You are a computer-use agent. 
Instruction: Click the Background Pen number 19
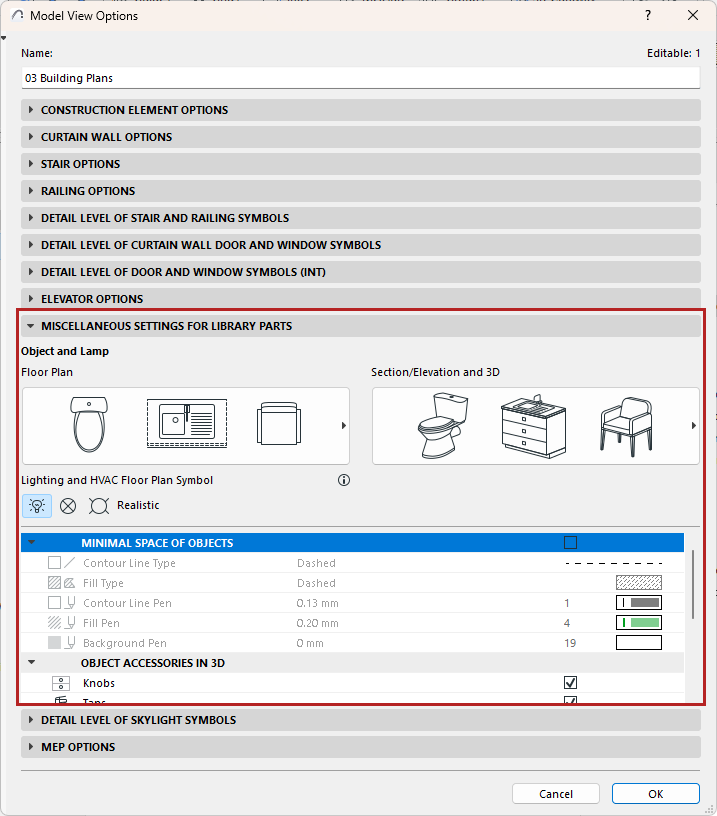coord(570,643)
